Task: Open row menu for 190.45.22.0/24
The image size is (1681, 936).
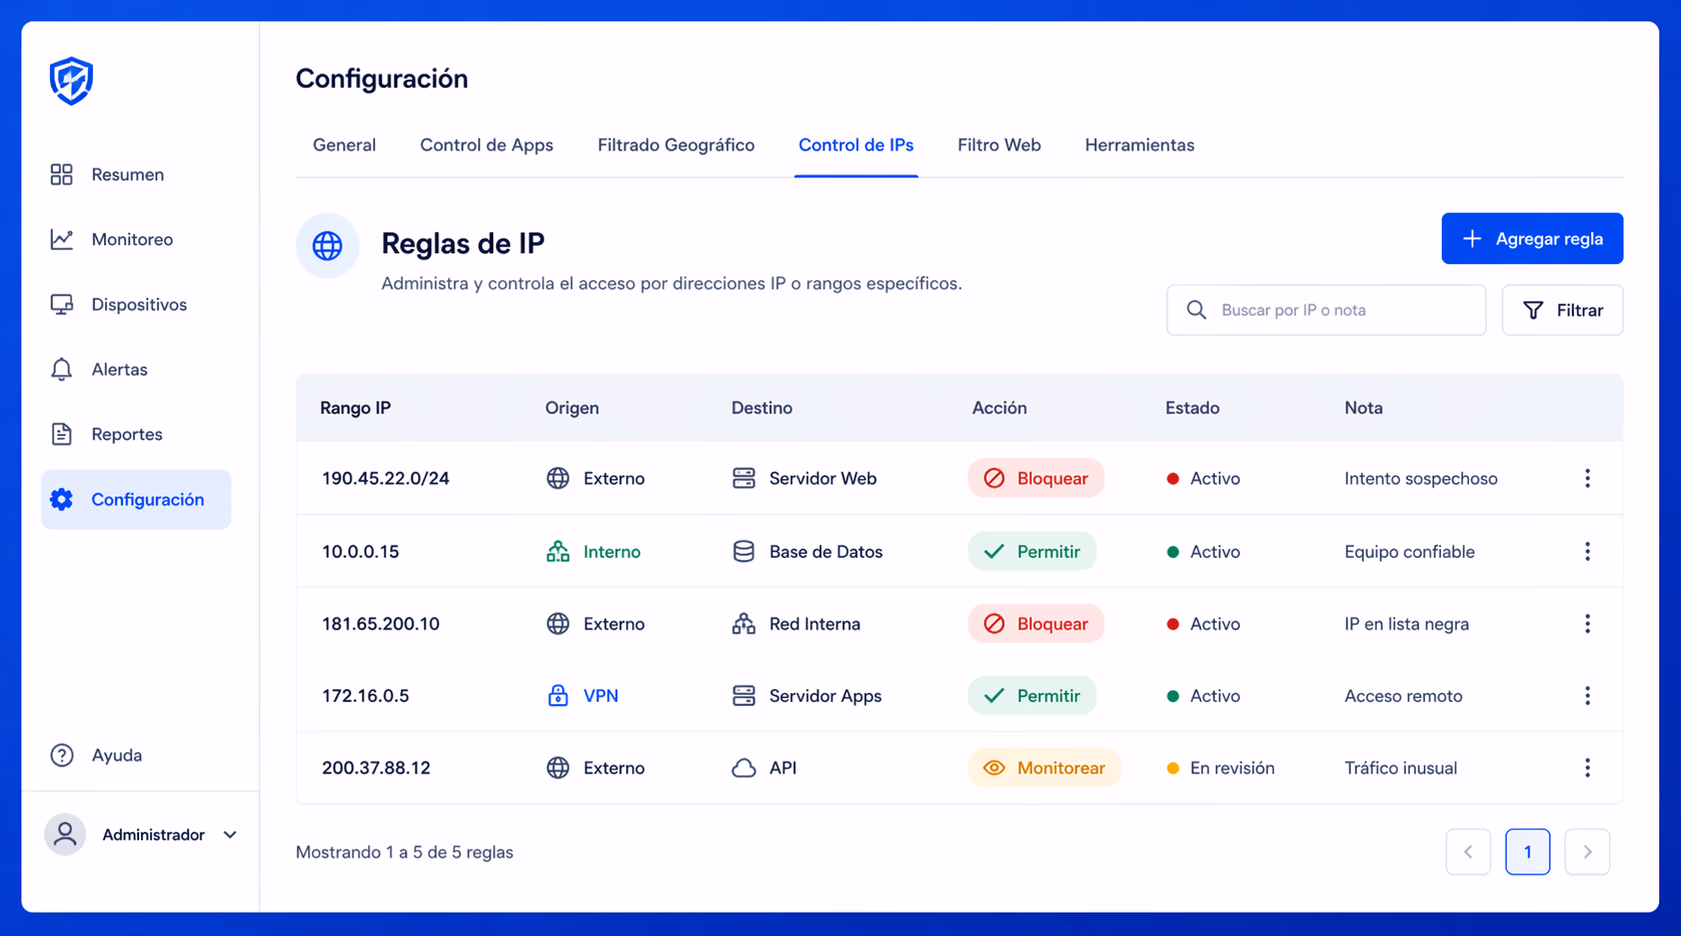Action: (x=1587, y=478)
